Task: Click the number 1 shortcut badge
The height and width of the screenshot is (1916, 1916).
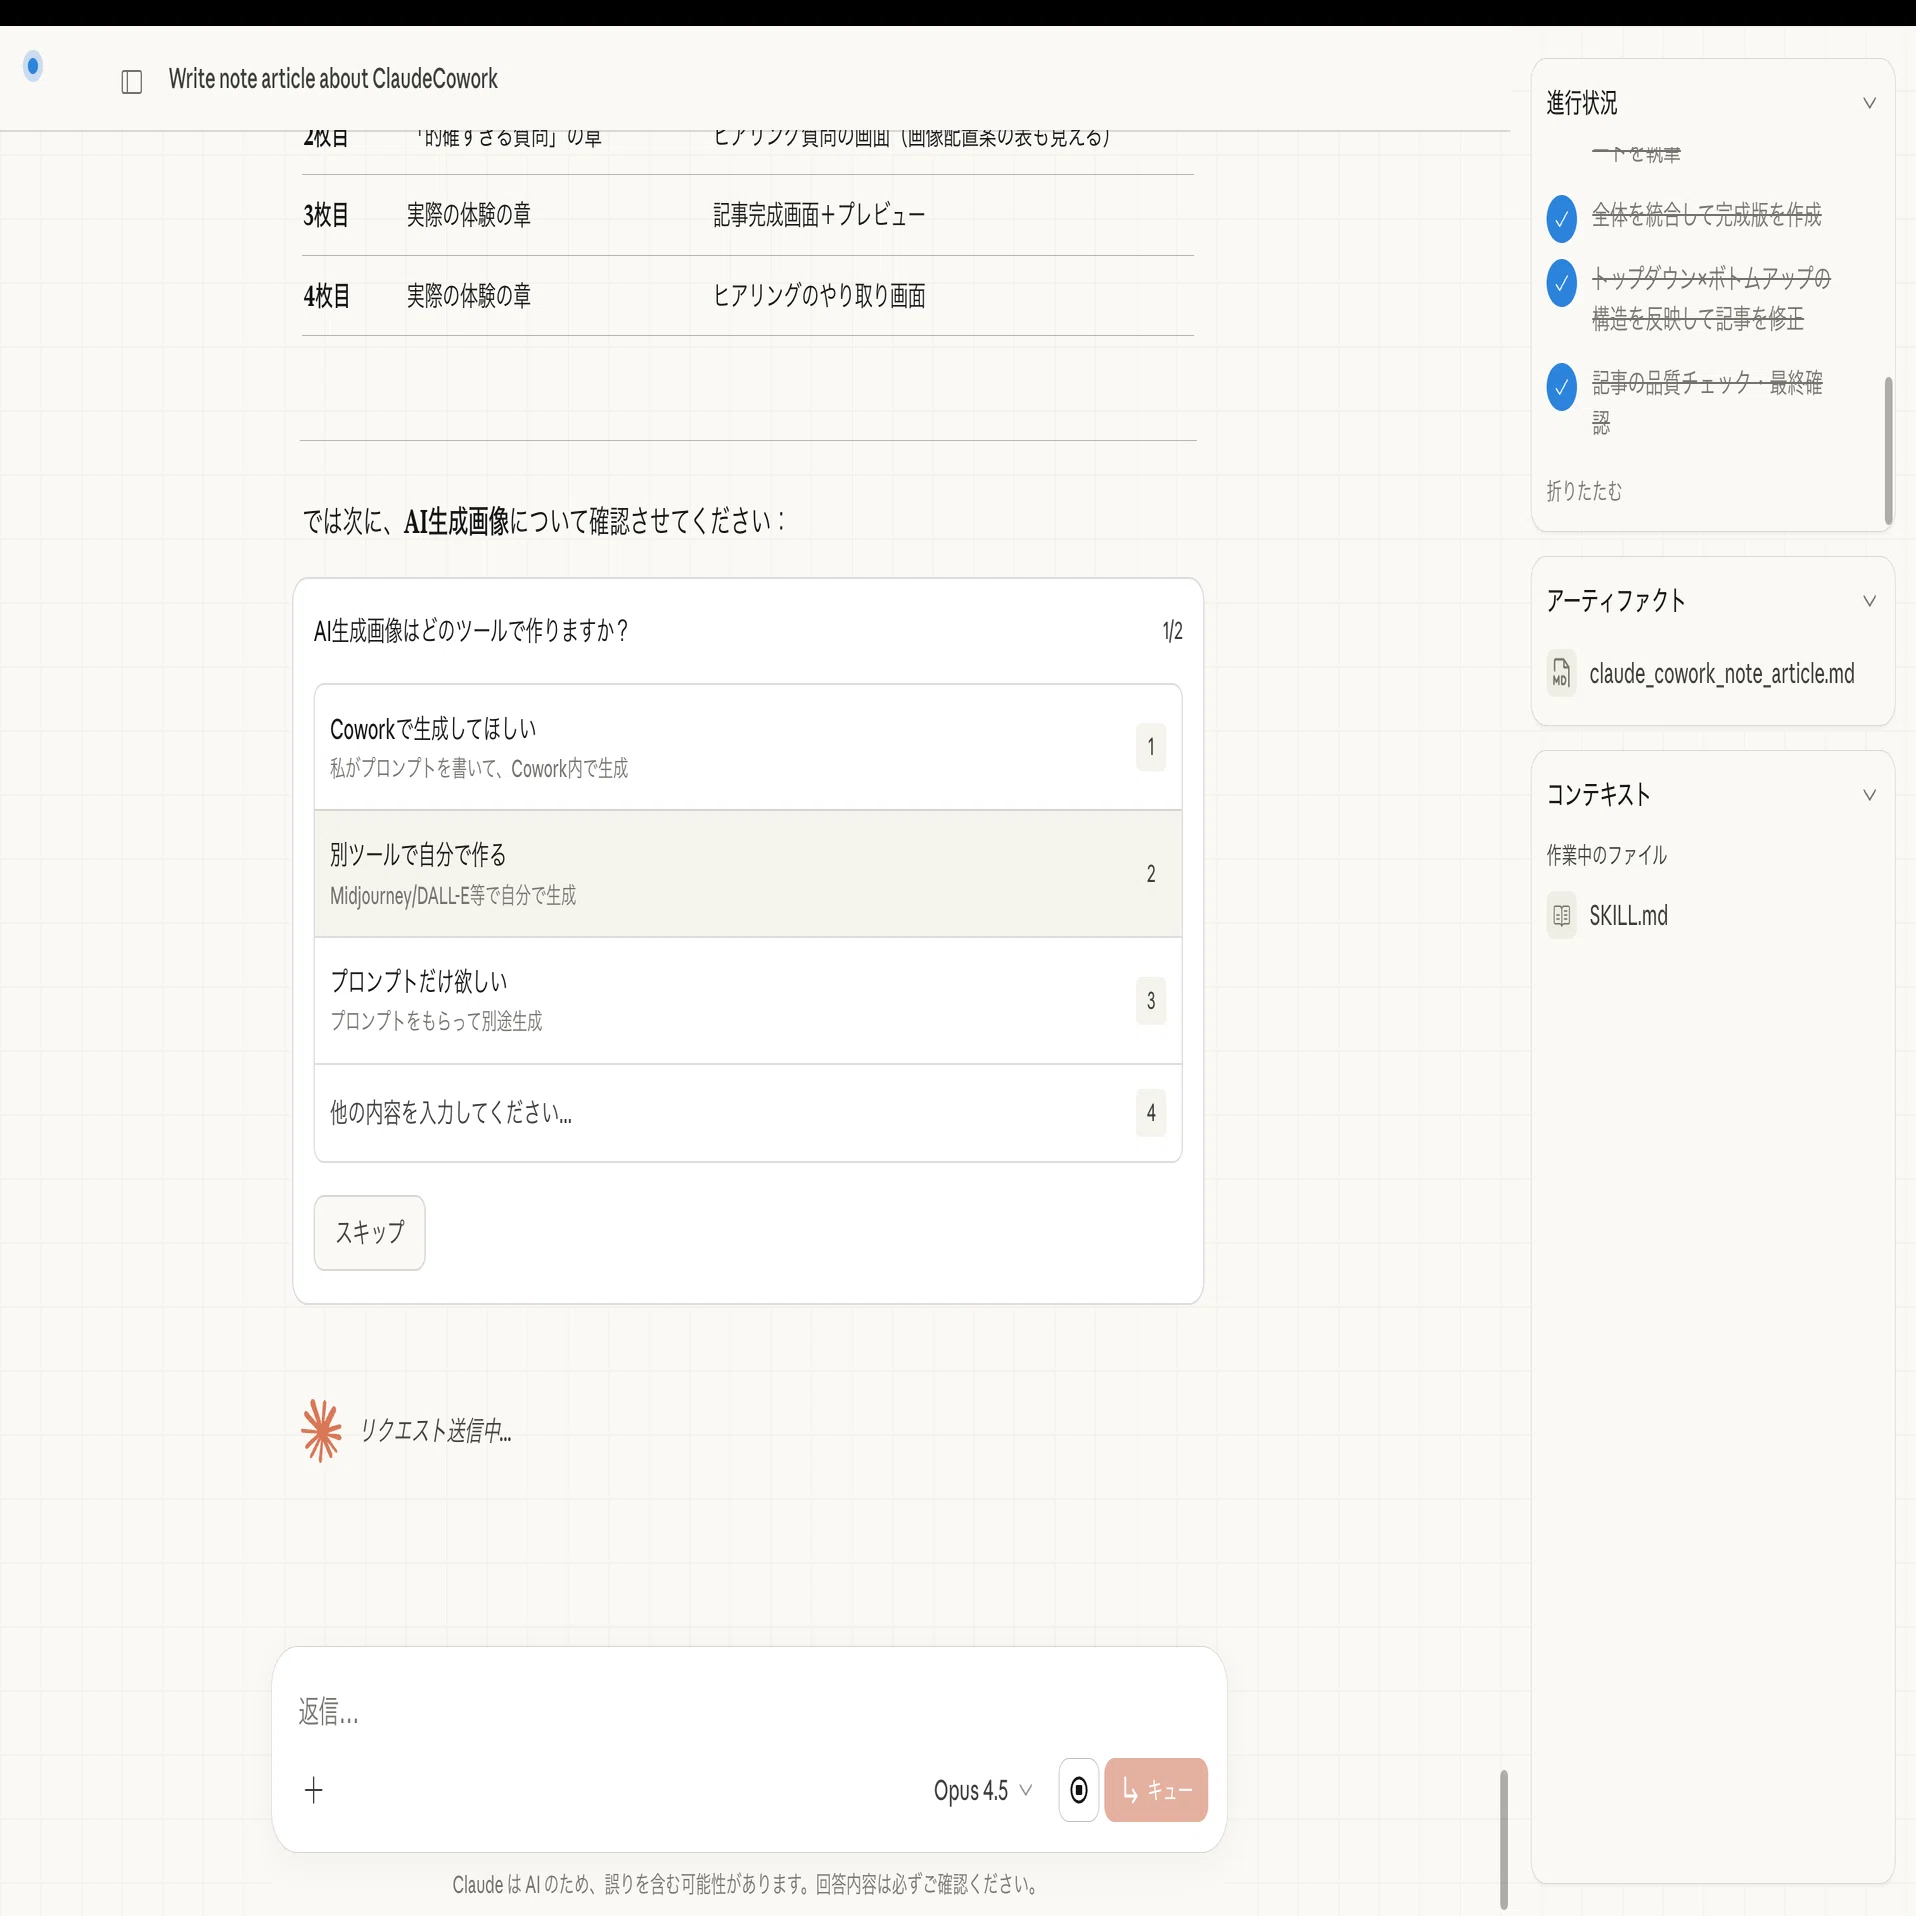Action: [x=1151, y=747]
